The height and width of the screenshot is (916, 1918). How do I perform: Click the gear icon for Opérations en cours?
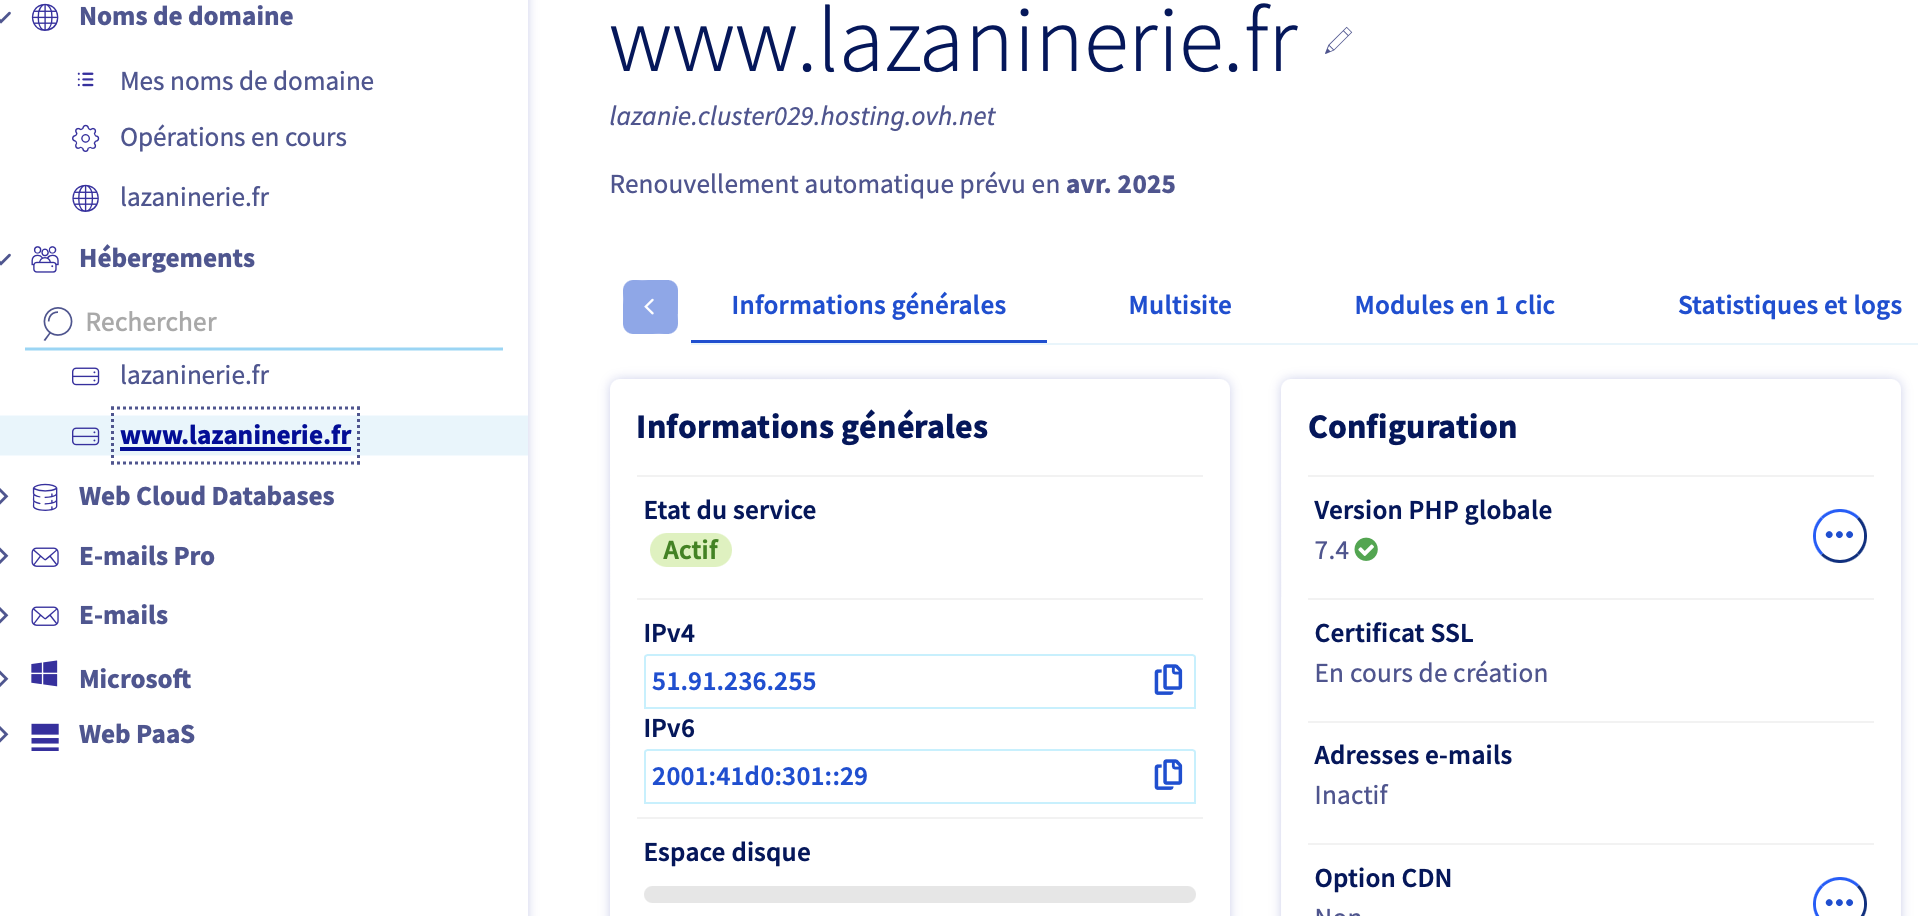(86, 138)
